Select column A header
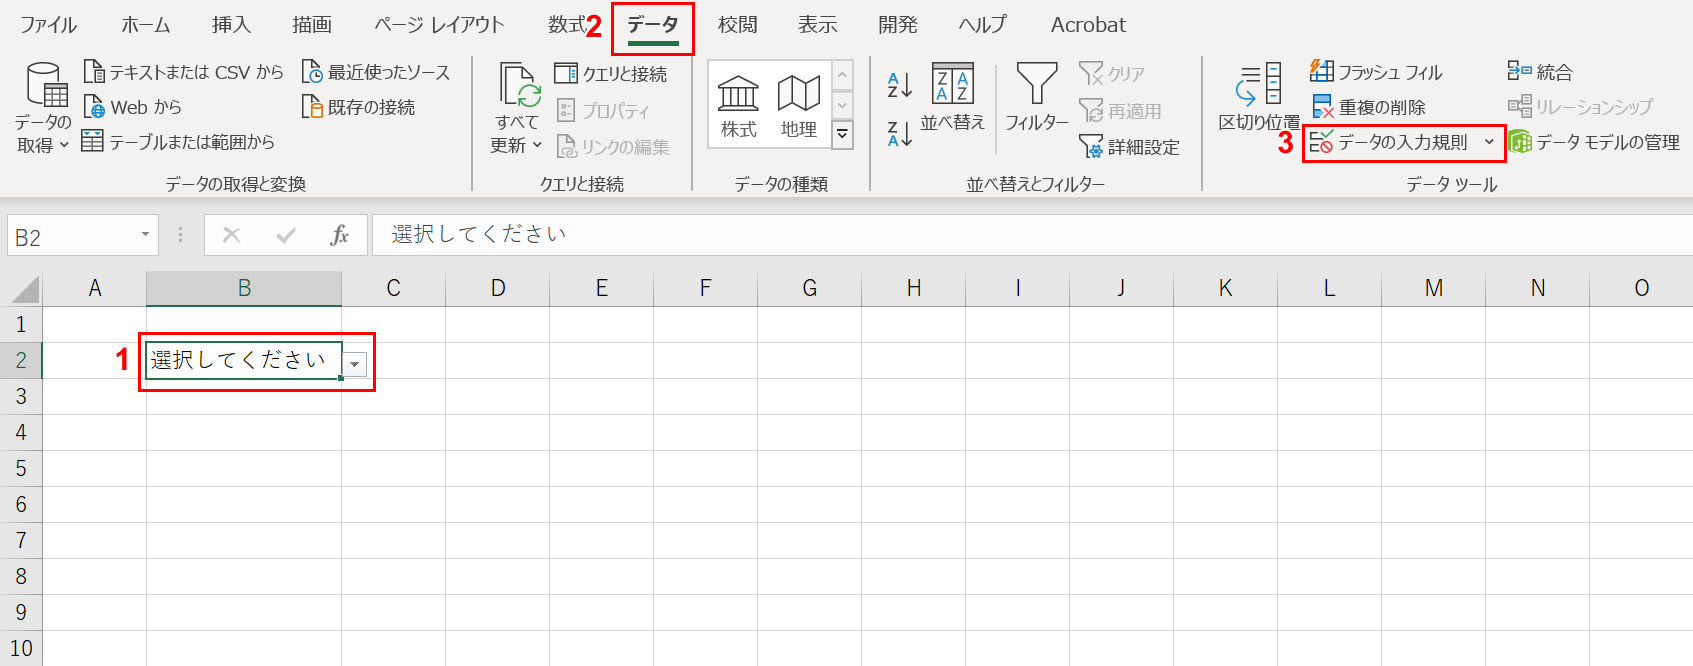 pyautogui.click(x=95, y=288)
